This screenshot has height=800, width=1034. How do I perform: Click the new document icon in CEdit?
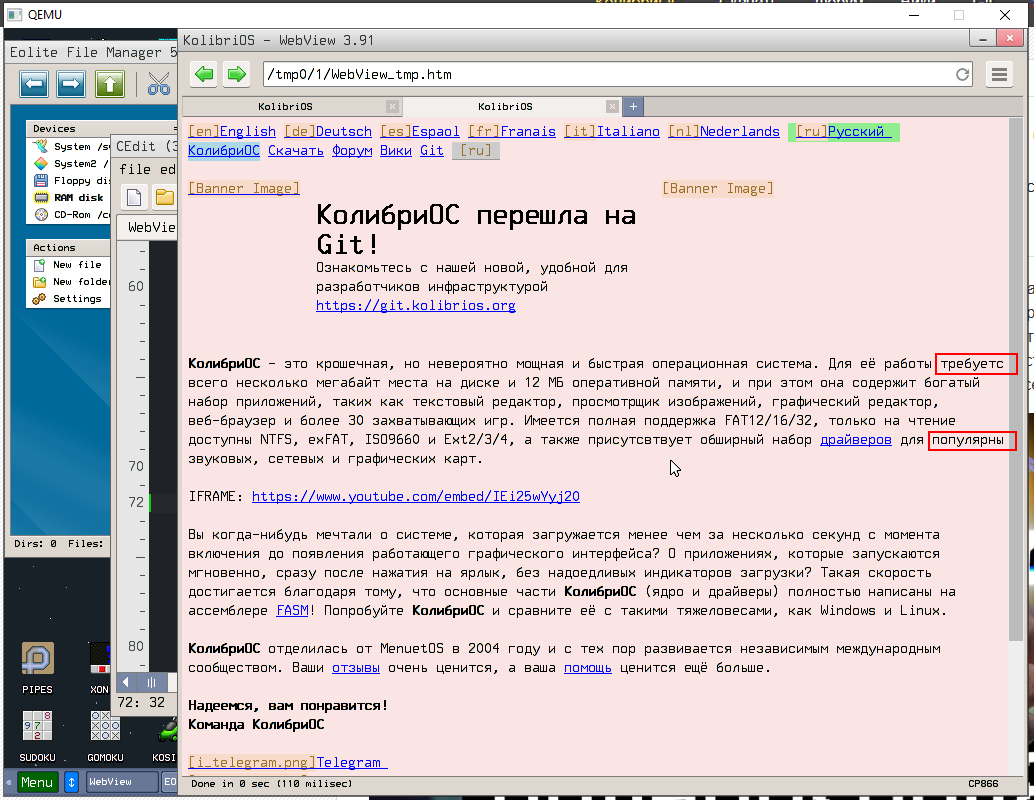click(135, 195)
